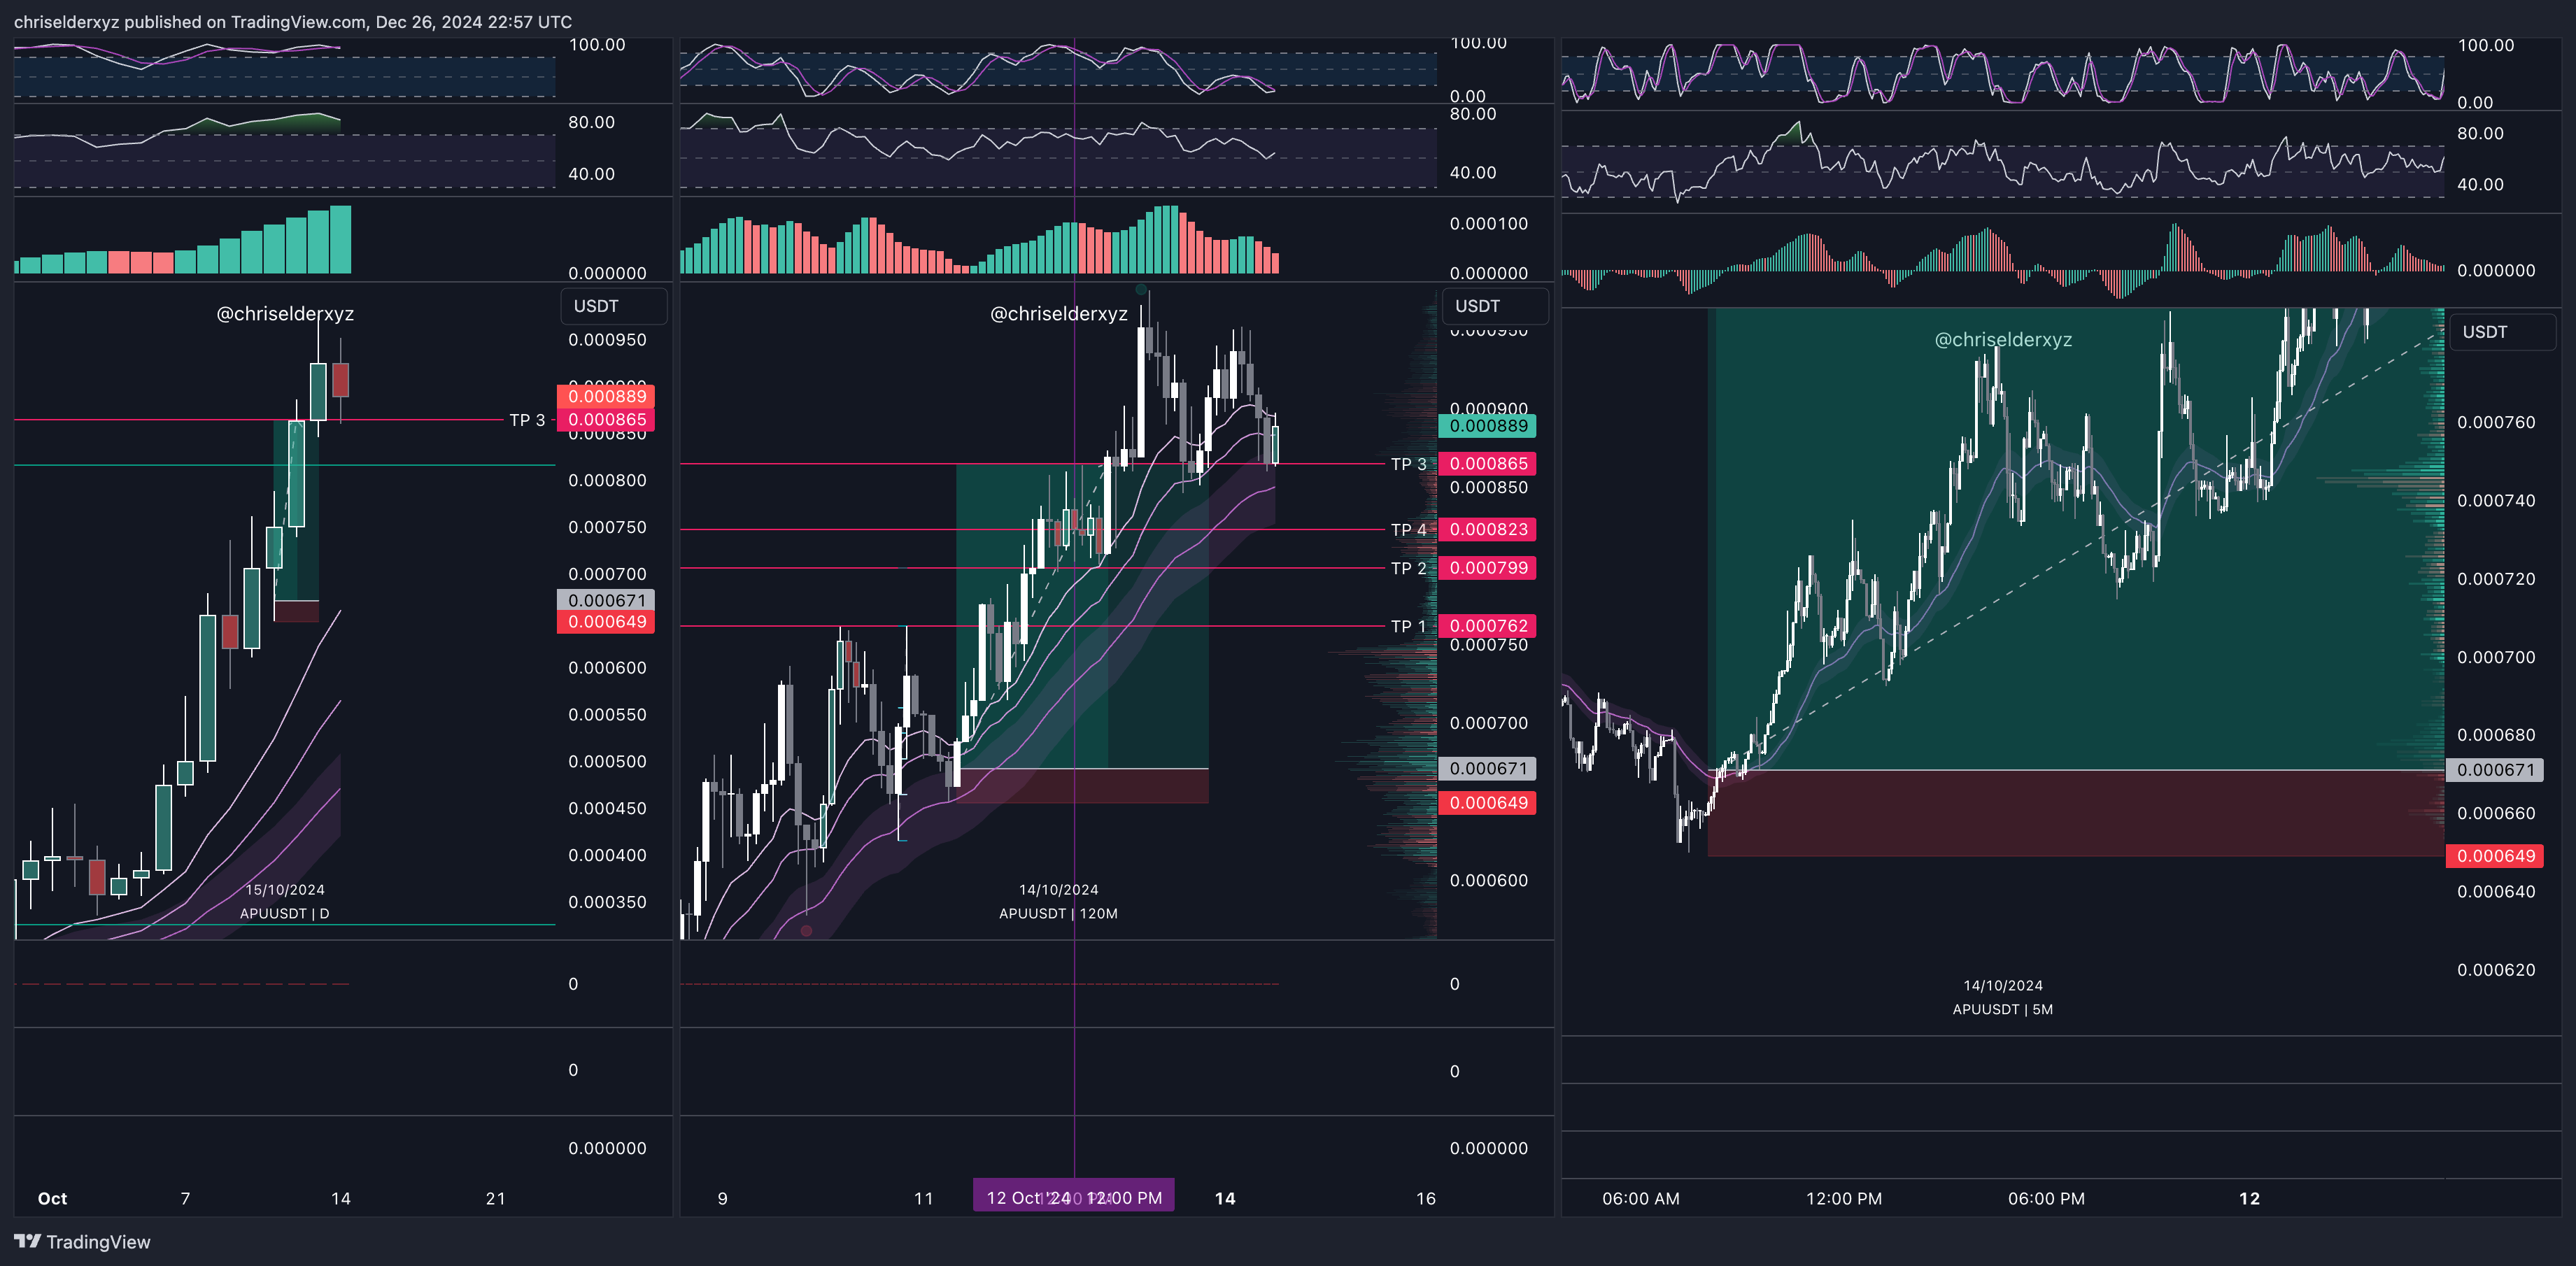Click the TP 4 price tag 0.000823
This screenshot has width=2576, height=1266.
click(1487, 530)
